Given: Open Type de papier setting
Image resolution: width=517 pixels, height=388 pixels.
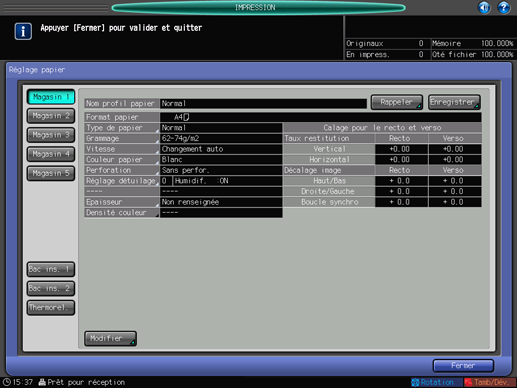Looking at the screenshot, I should (x=122, y=128).
